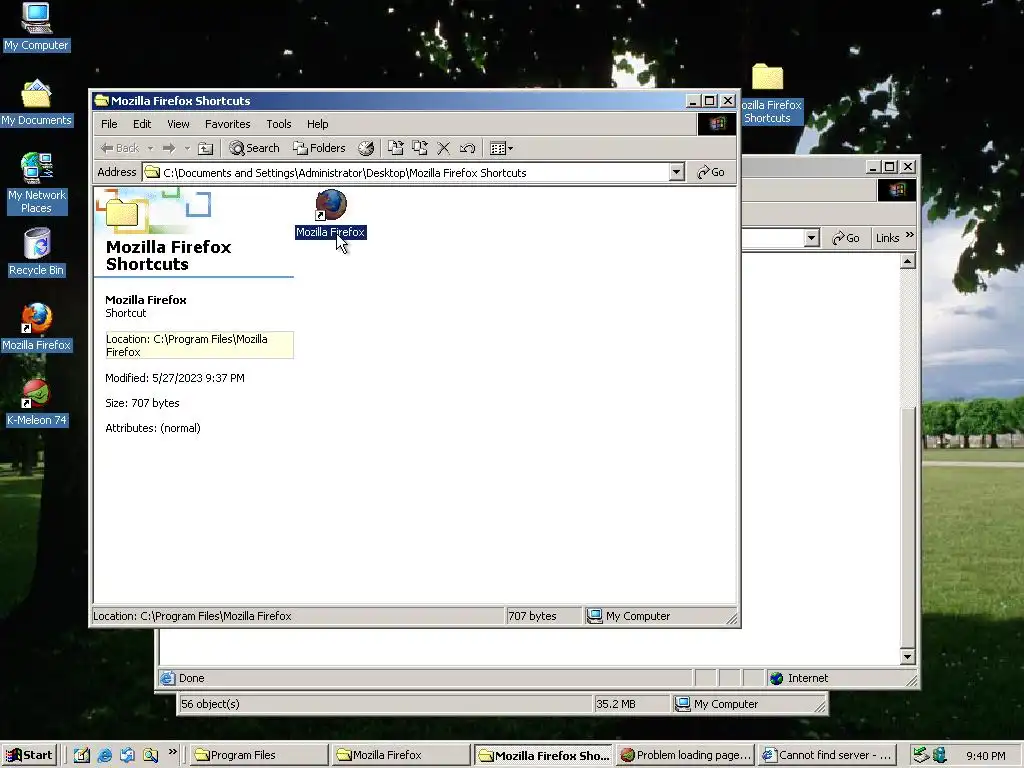Select My Network Places desktop icon

point(36,183)
